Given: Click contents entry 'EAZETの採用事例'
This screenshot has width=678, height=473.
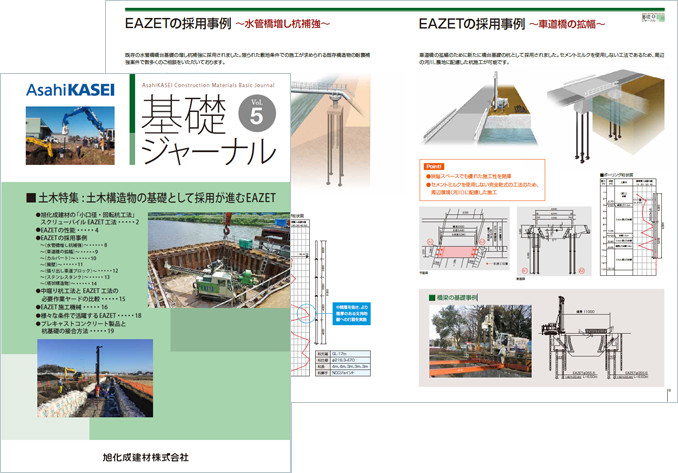Looking at the screenshot, I should 62,238.
